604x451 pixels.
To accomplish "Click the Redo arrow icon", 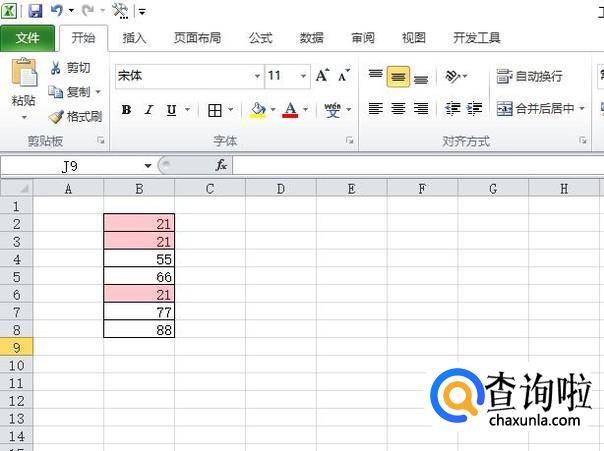I will (x=88, y=11).
